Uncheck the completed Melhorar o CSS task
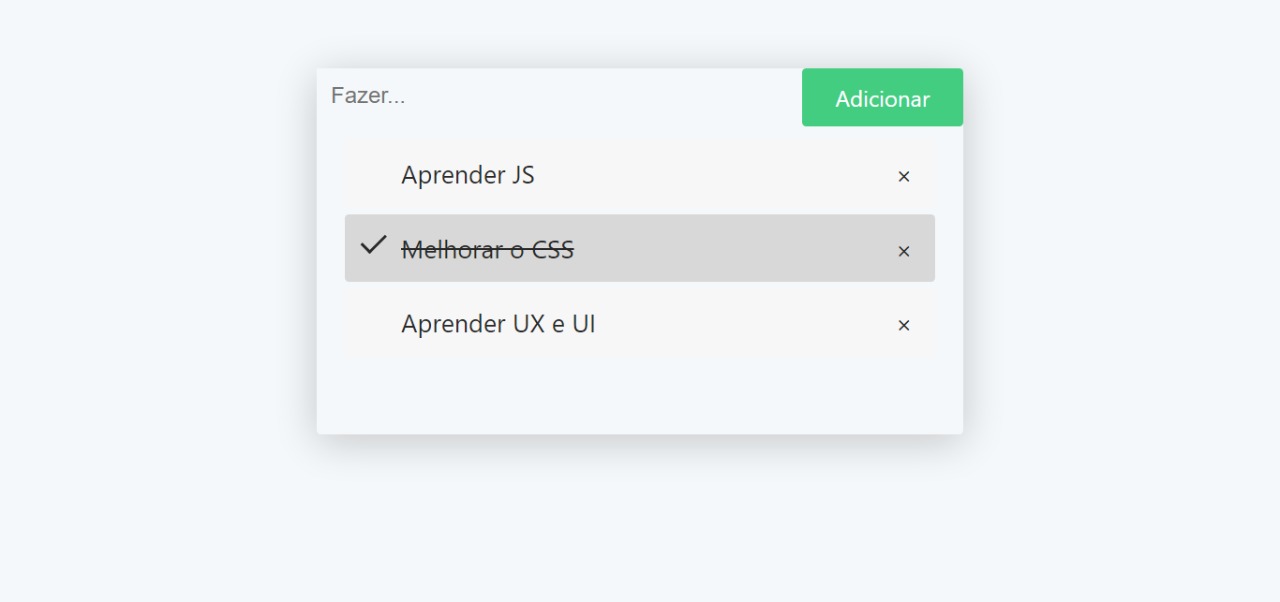 640,248
